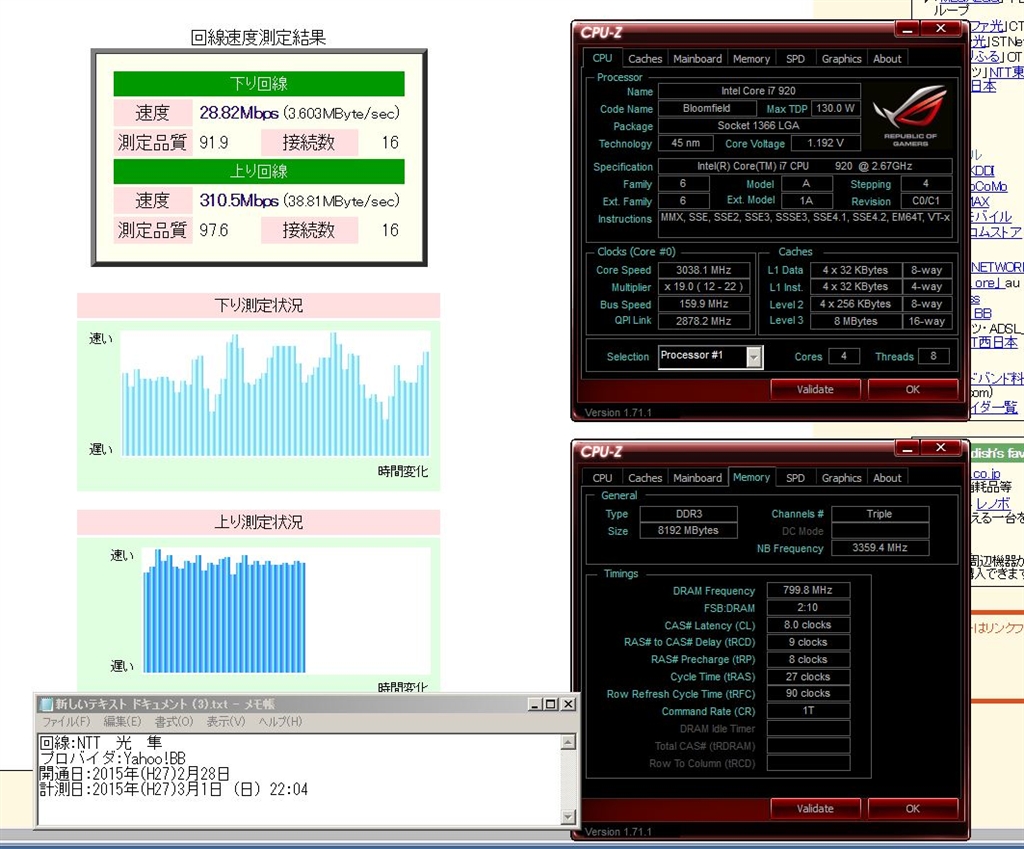Screen dimensions: 1024x849
Task: Minimize the upper CPU-Z window
Action: 906,28
